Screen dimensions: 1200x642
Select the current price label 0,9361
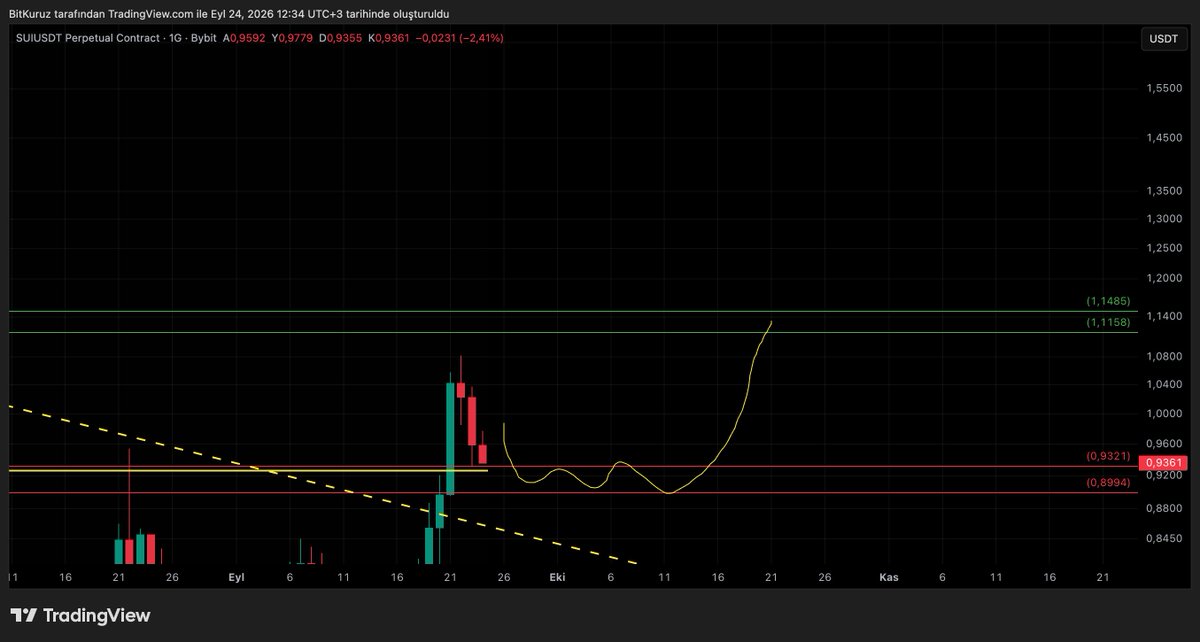[1165, 463]
